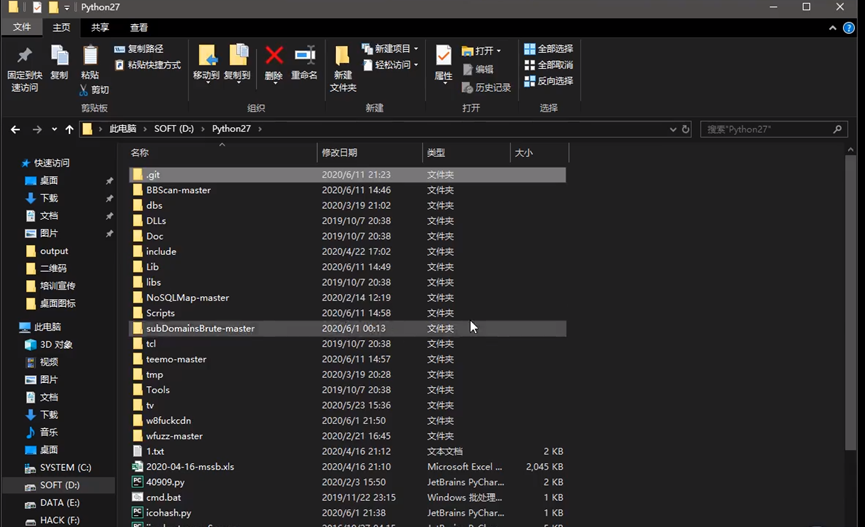Sort by the 修改日期 column header

[x=340, y=153]
